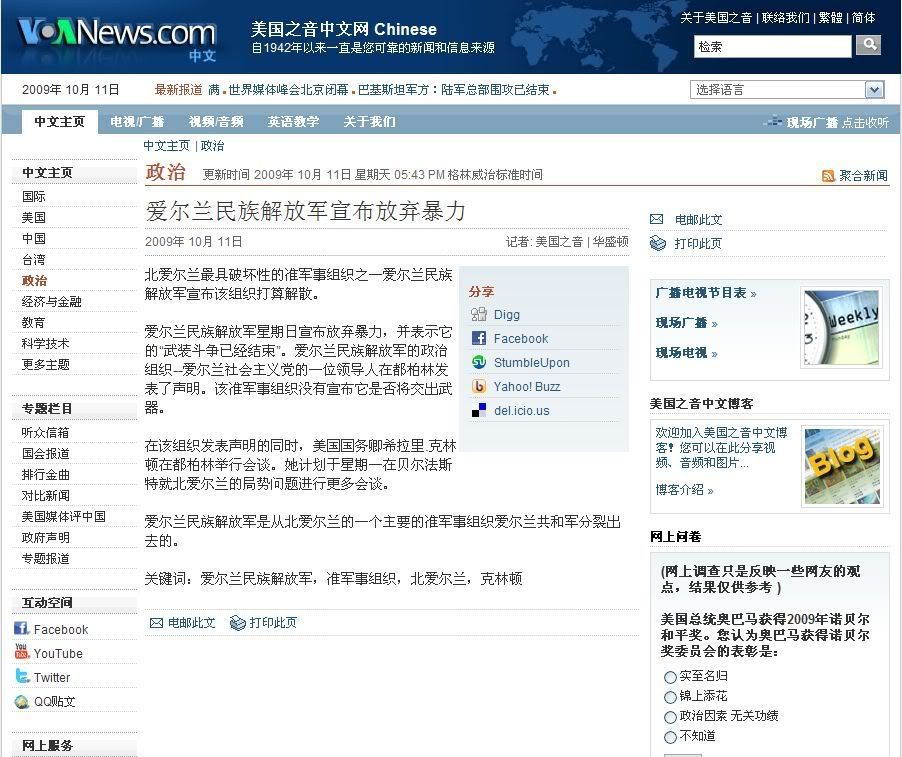Open Twitter from the 互动空间 sidebar
The height and width of the screenshot is (757, 902).
coord(51,677)
